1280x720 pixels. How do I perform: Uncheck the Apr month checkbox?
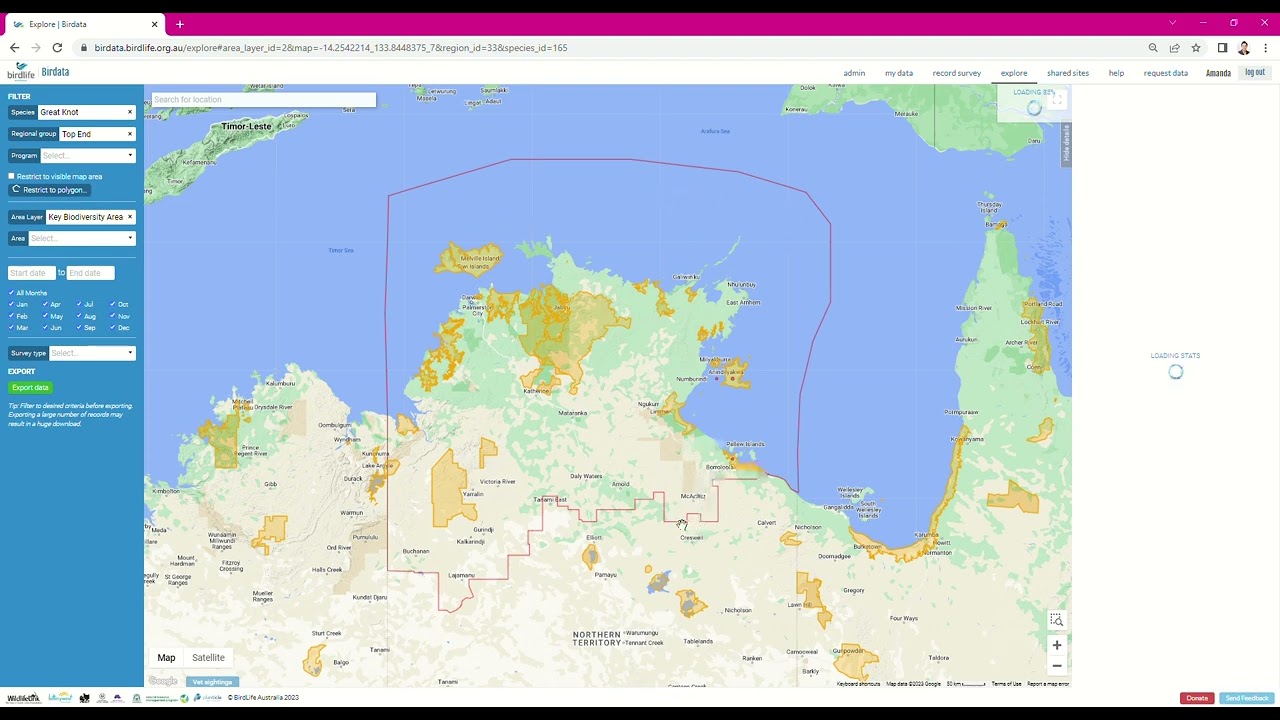pyautogui.click(x=45, y=304)
